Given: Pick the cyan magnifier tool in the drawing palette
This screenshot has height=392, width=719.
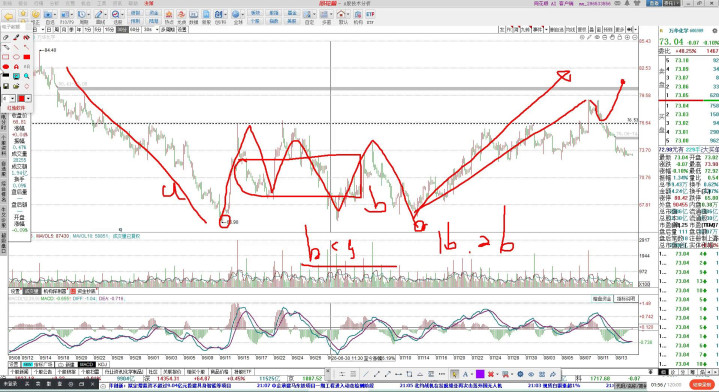Looking at the screenshot, I should pos(27,76).
